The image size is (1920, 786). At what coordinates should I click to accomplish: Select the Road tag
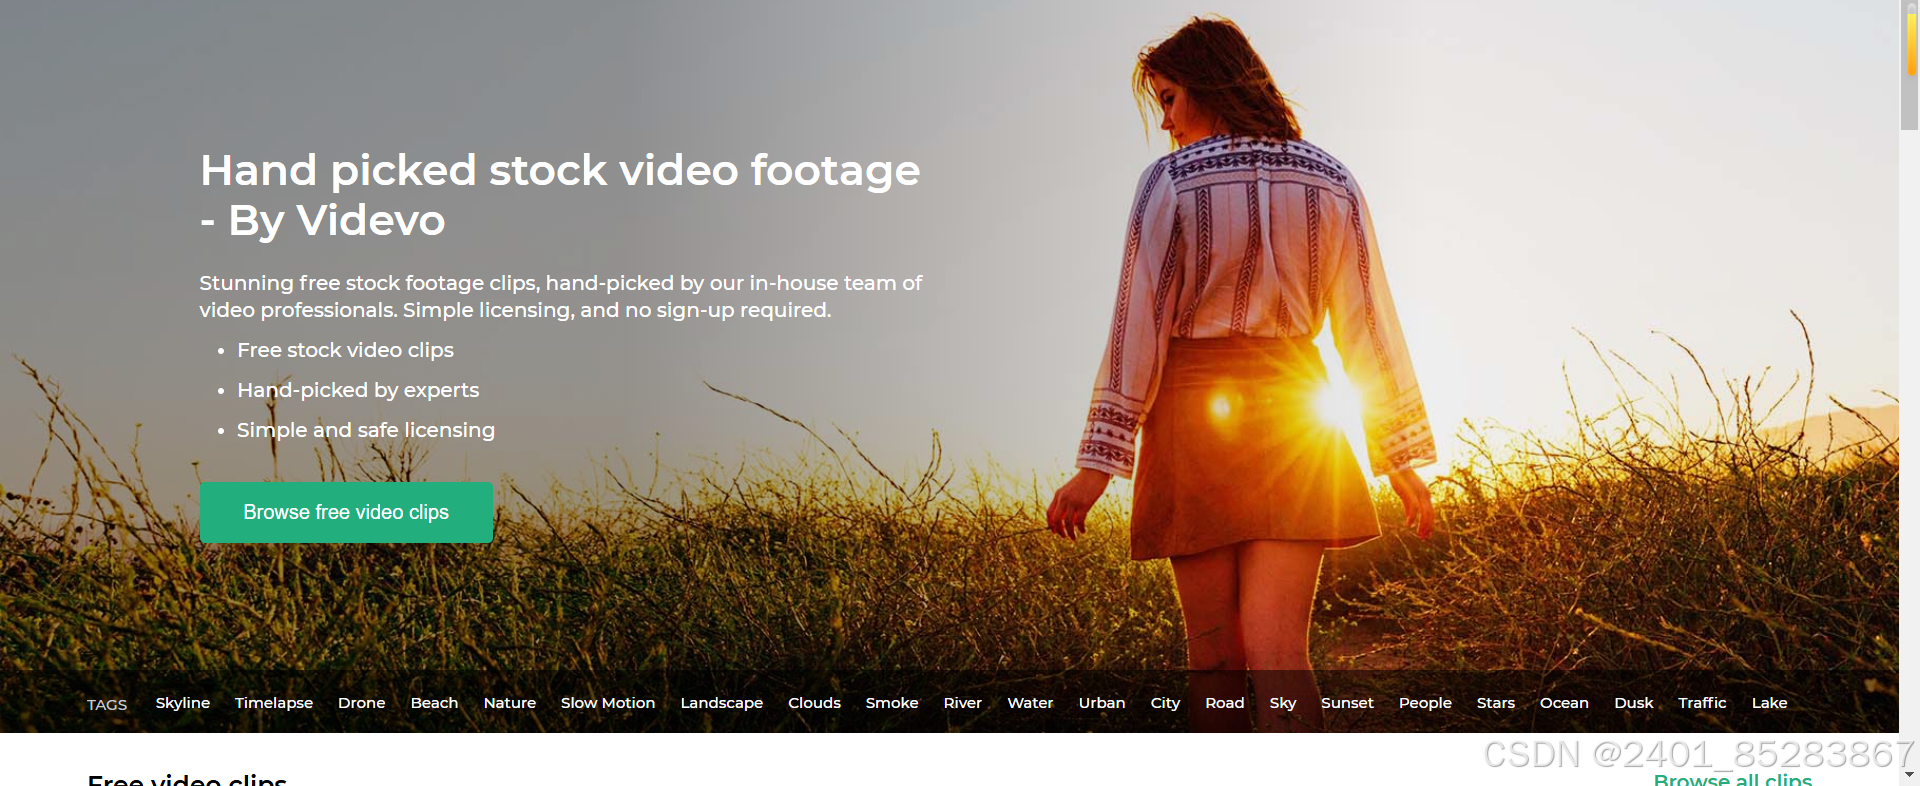pyautogui.click(x=1225, y=703)
